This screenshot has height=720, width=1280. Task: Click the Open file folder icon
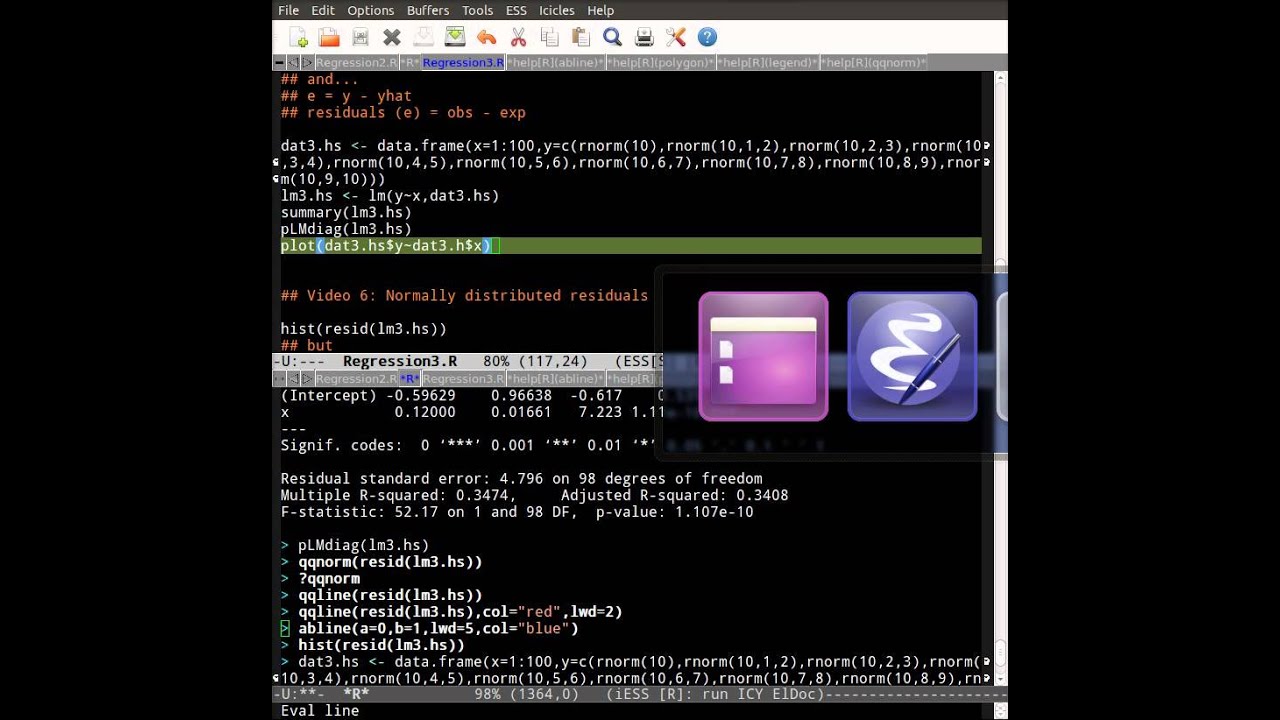329,37
